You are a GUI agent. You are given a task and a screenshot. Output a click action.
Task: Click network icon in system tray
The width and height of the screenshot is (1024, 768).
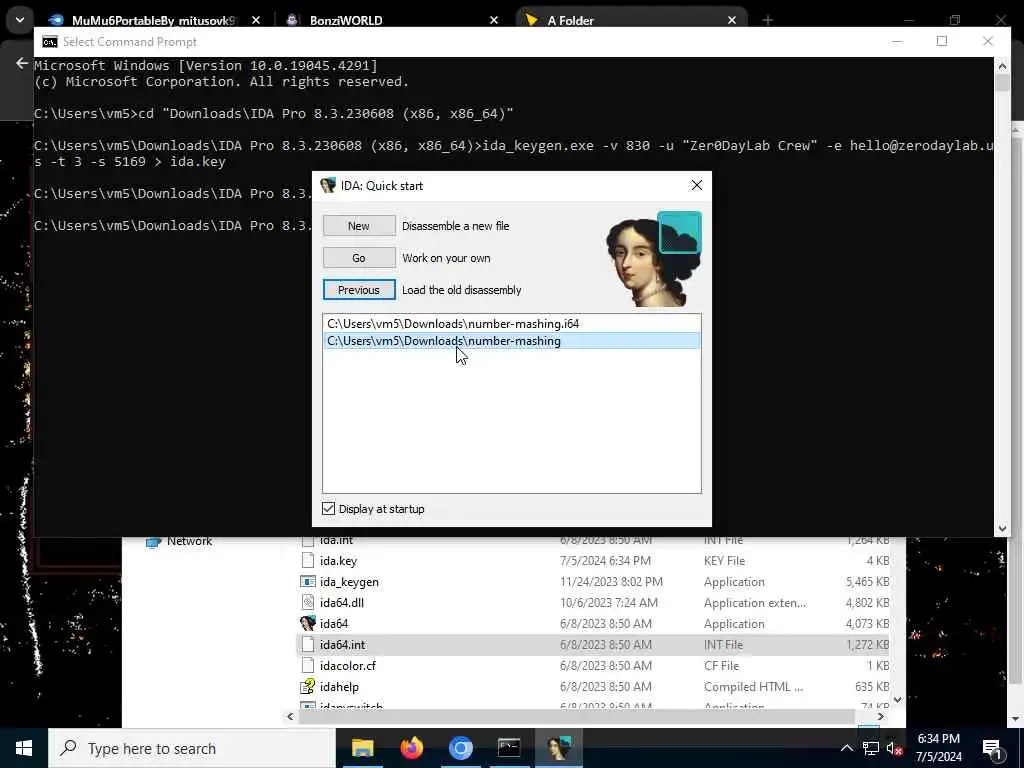click(871, 748)
